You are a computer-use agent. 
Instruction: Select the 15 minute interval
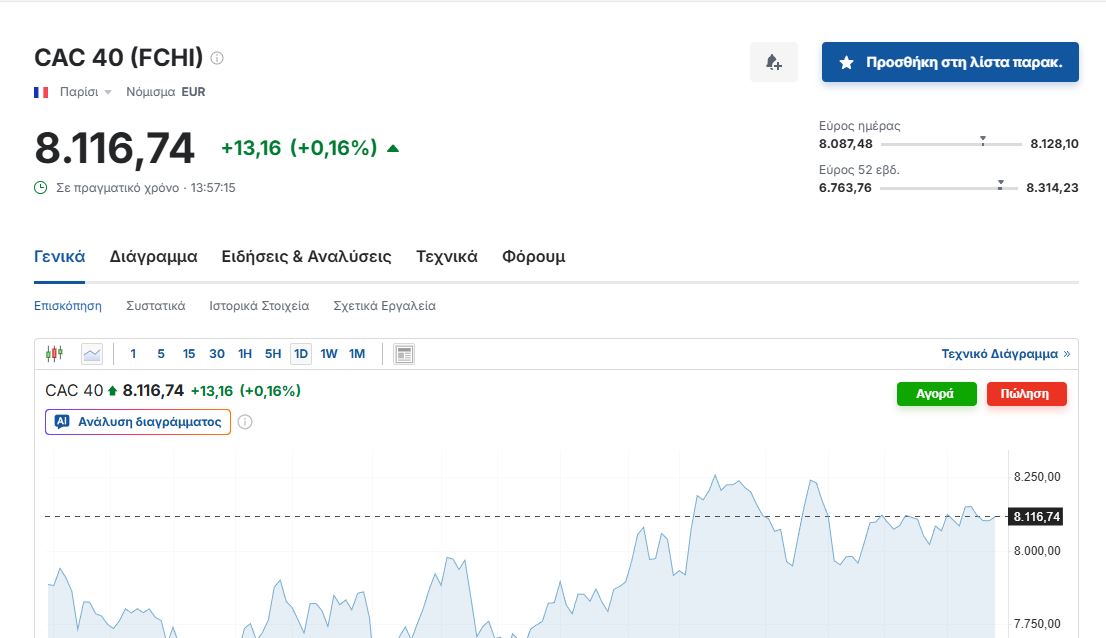coord(189,353)
